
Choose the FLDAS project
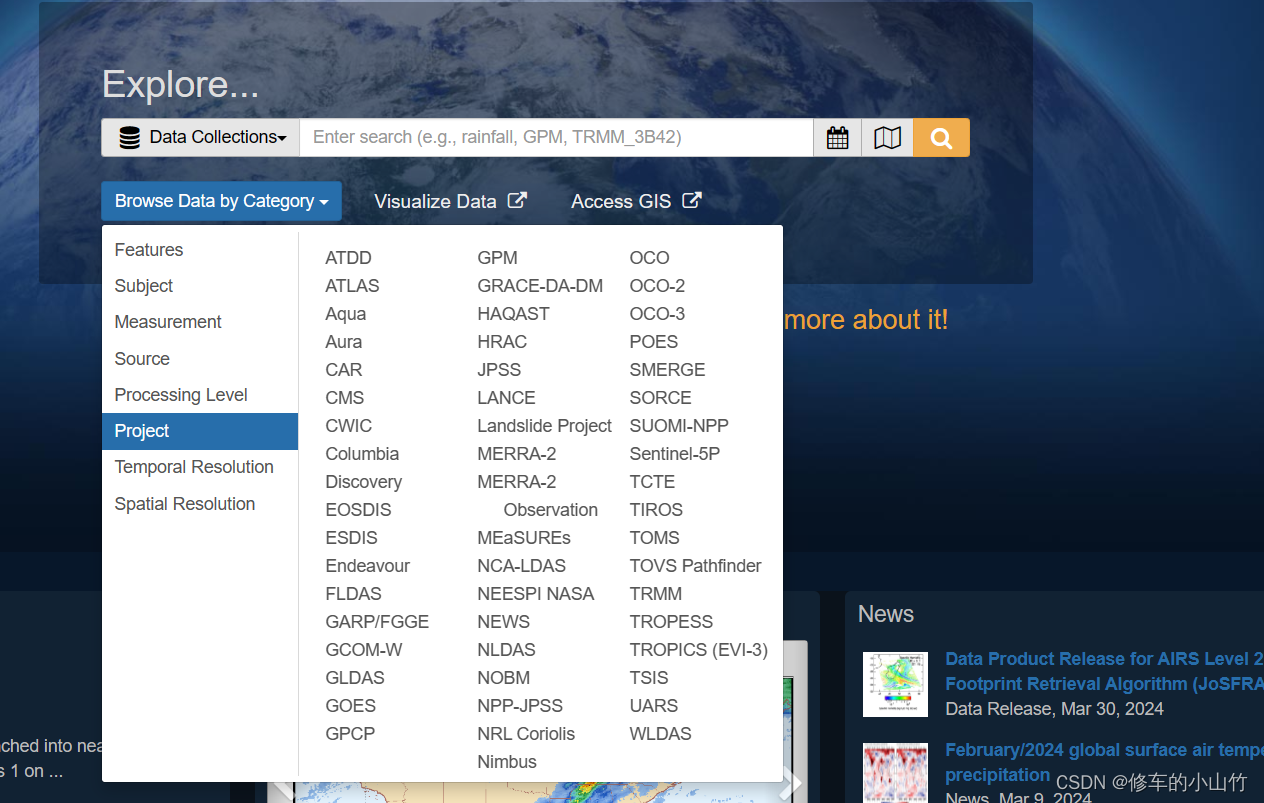click(353, 594)
